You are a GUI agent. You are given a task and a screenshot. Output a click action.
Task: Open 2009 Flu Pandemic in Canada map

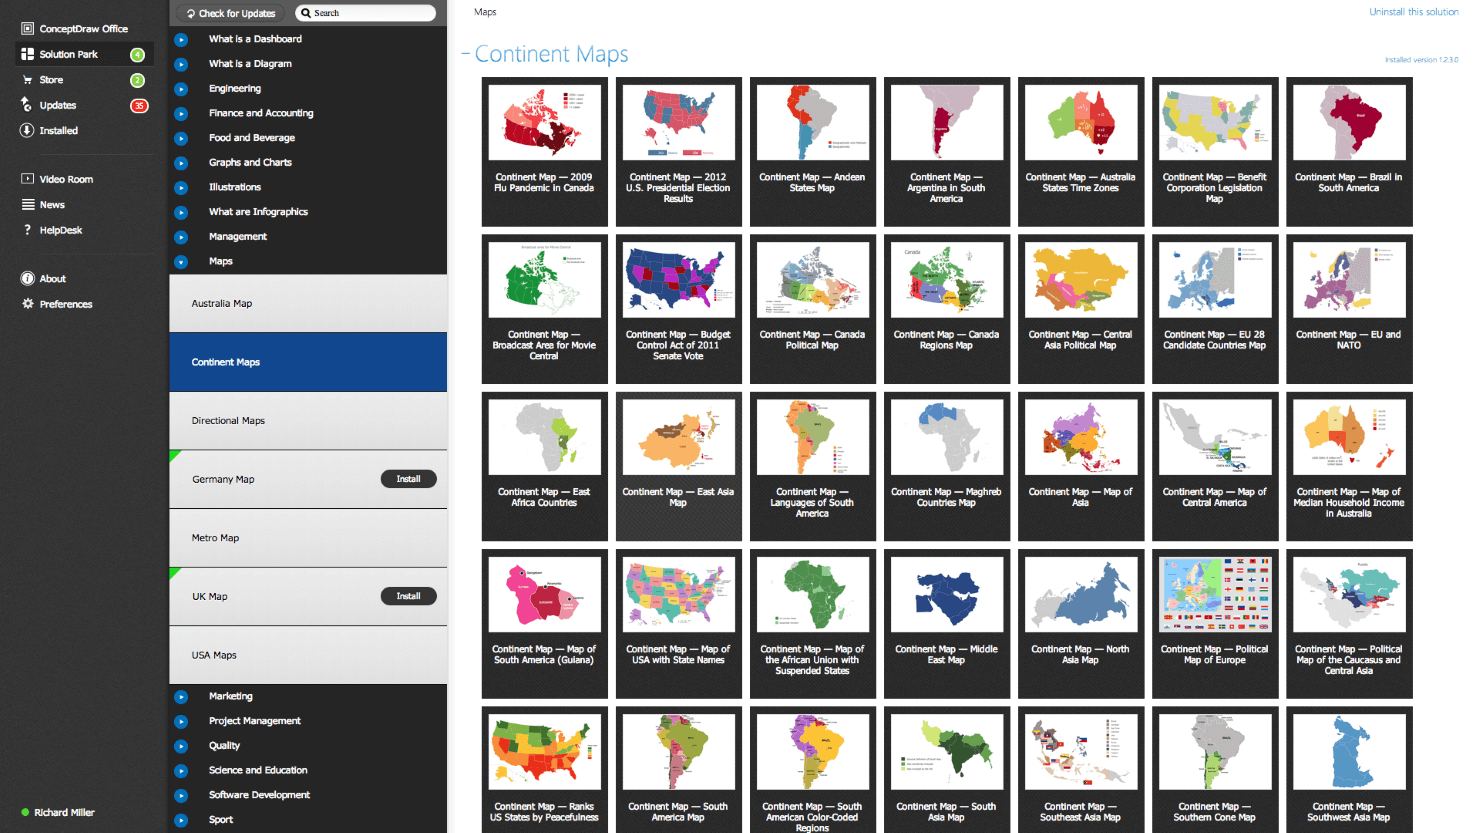point(544,152)
